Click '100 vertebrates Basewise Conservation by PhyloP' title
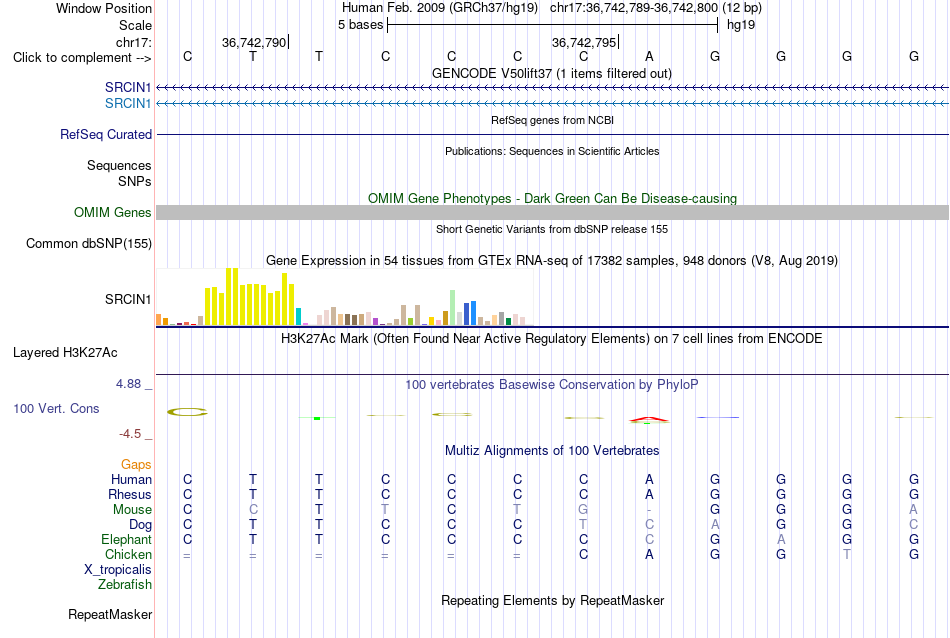 (552, 384)
